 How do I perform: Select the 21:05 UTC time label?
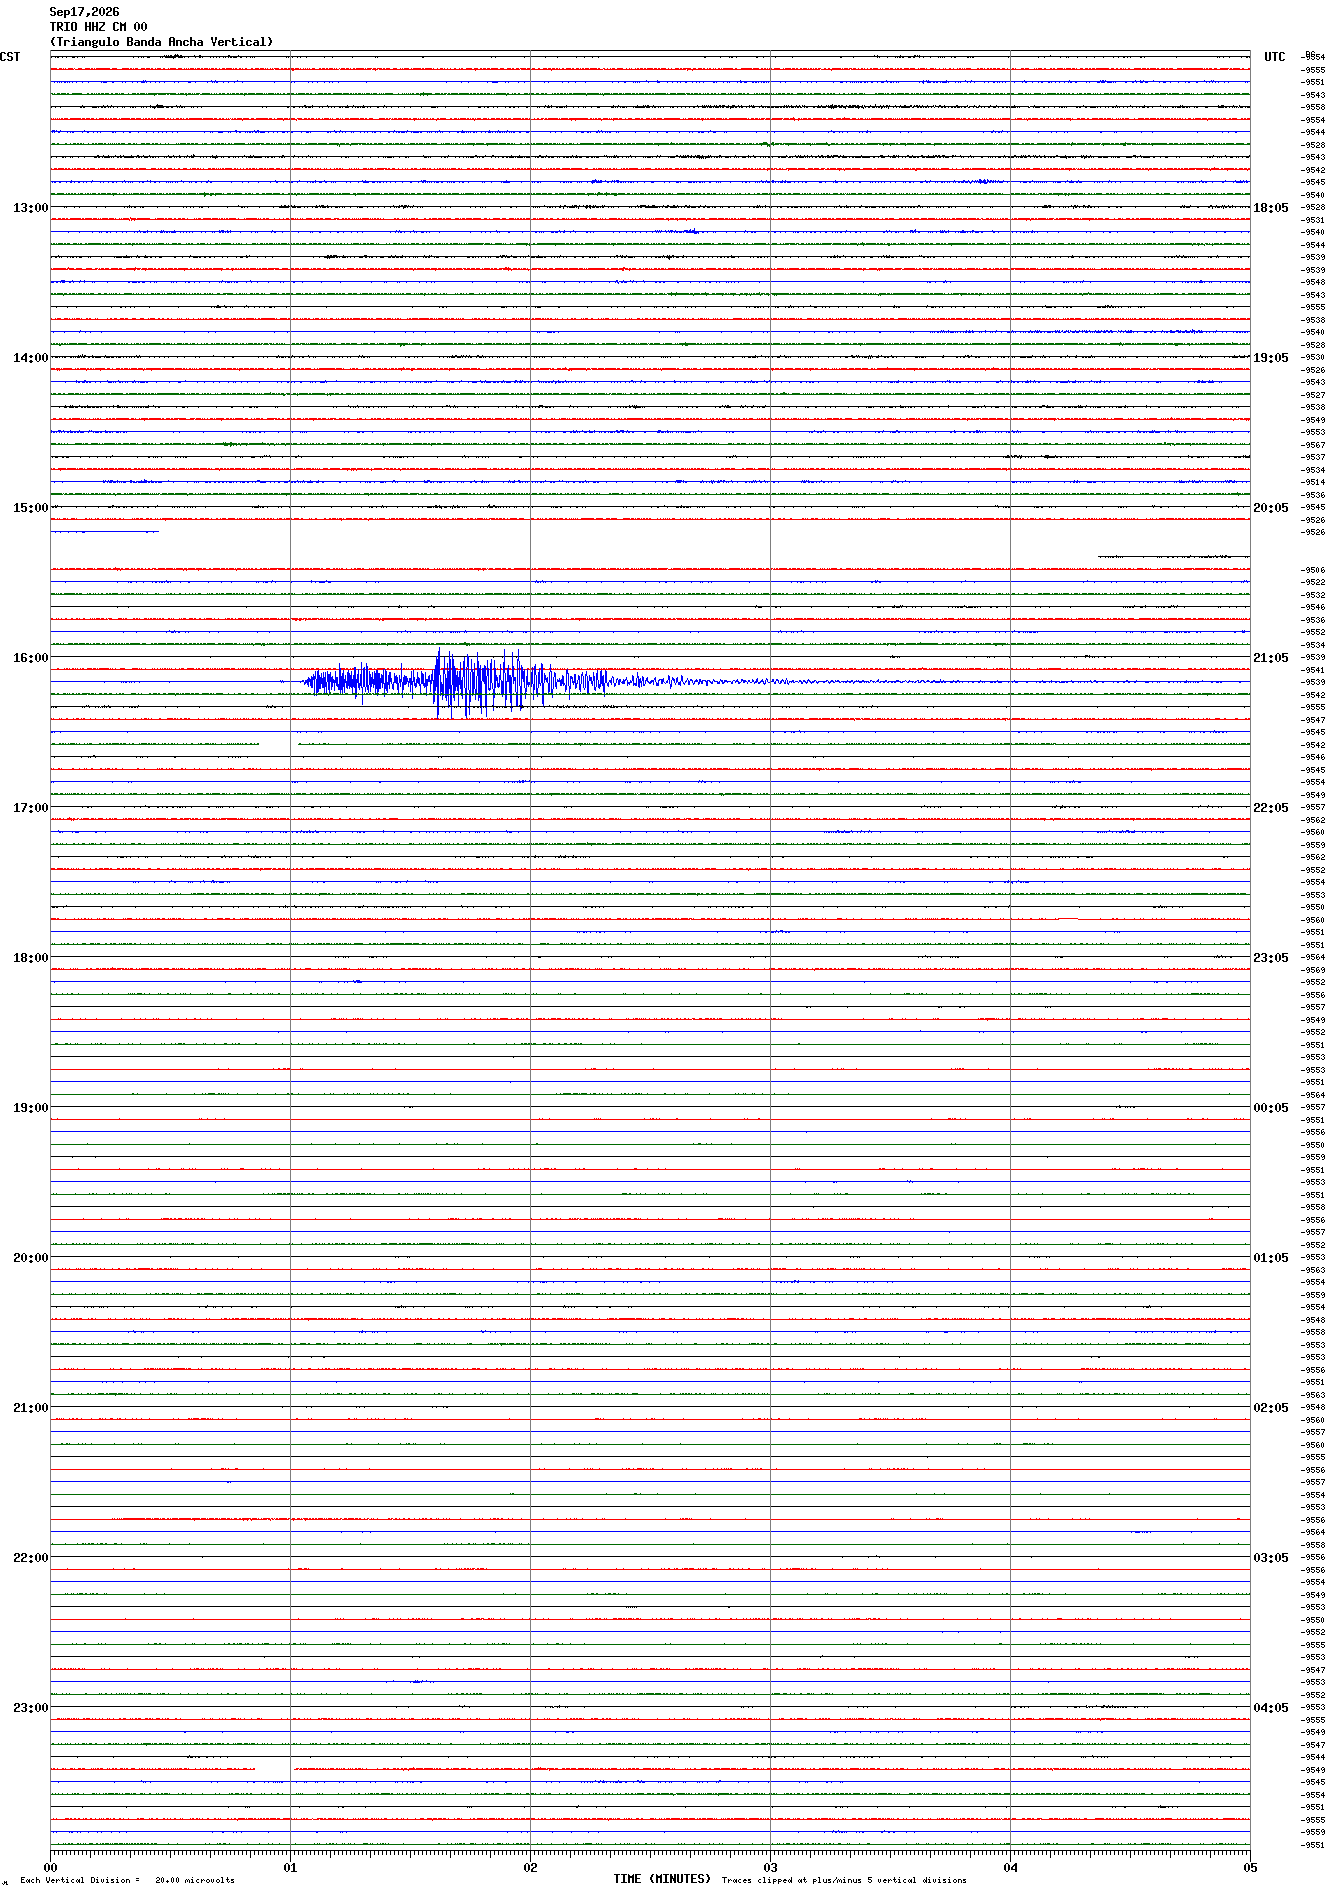click(x=1271, y=658)
